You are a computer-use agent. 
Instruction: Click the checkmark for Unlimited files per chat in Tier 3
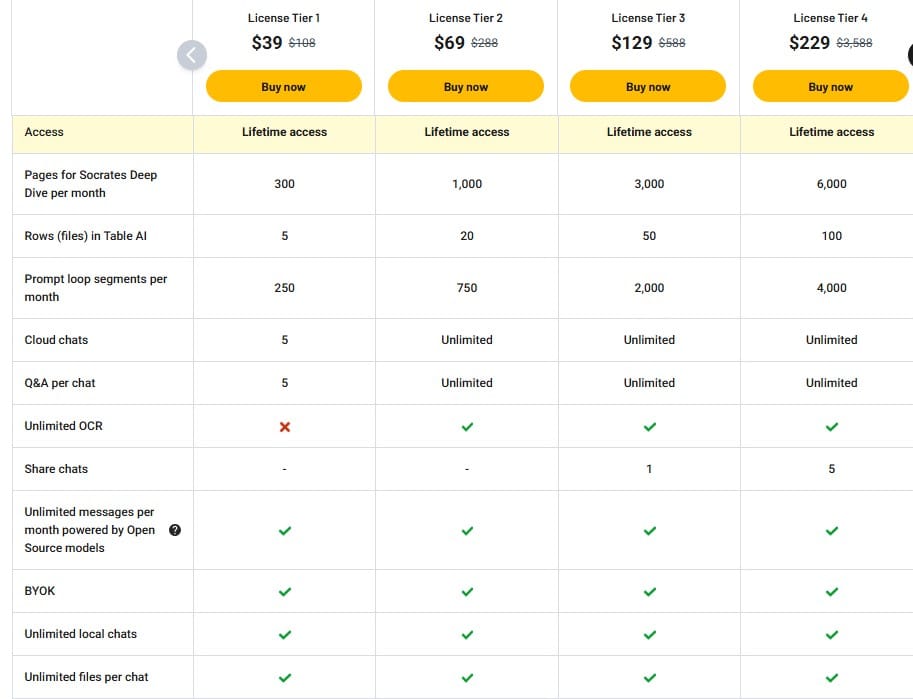pyautogui.click(x=648, y=677)
